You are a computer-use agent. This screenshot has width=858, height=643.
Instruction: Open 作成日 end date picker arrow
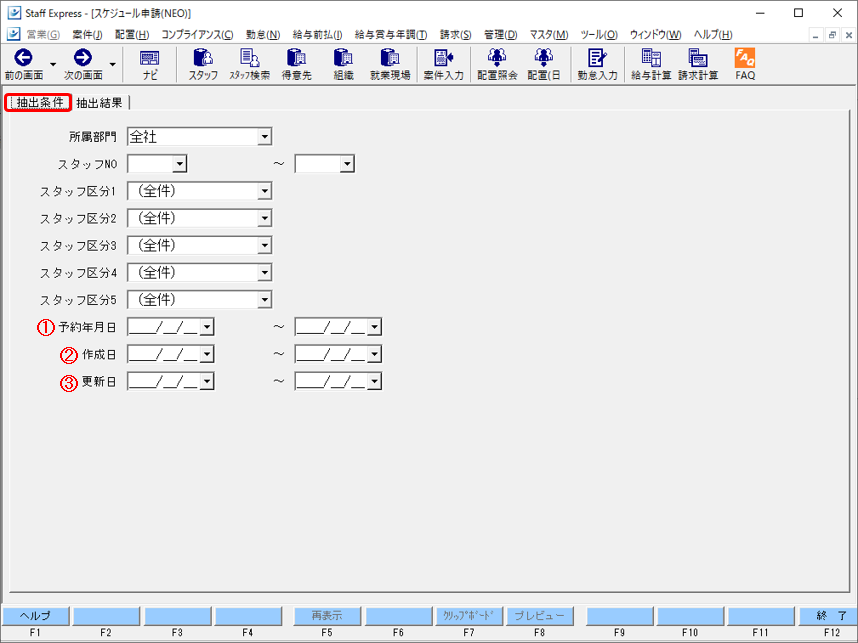click(374, 354)
